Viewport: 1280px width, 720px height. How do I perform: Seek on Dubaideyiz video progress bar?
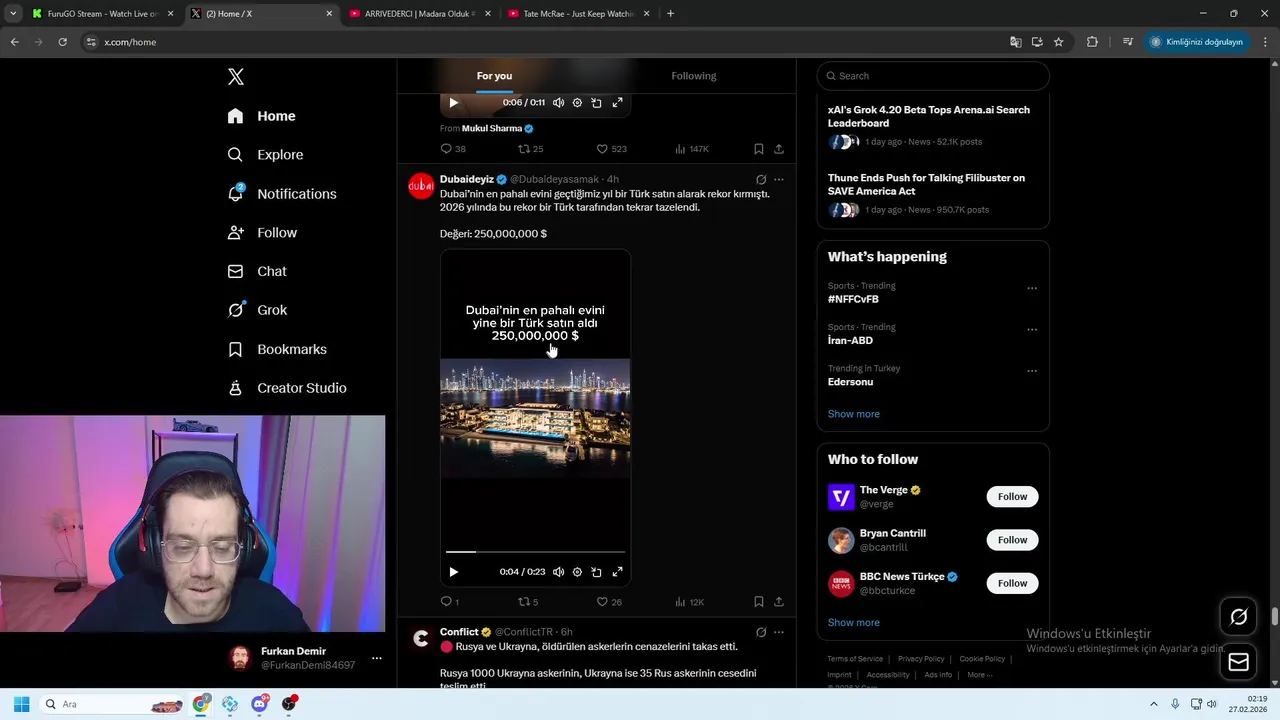(535, 551)
